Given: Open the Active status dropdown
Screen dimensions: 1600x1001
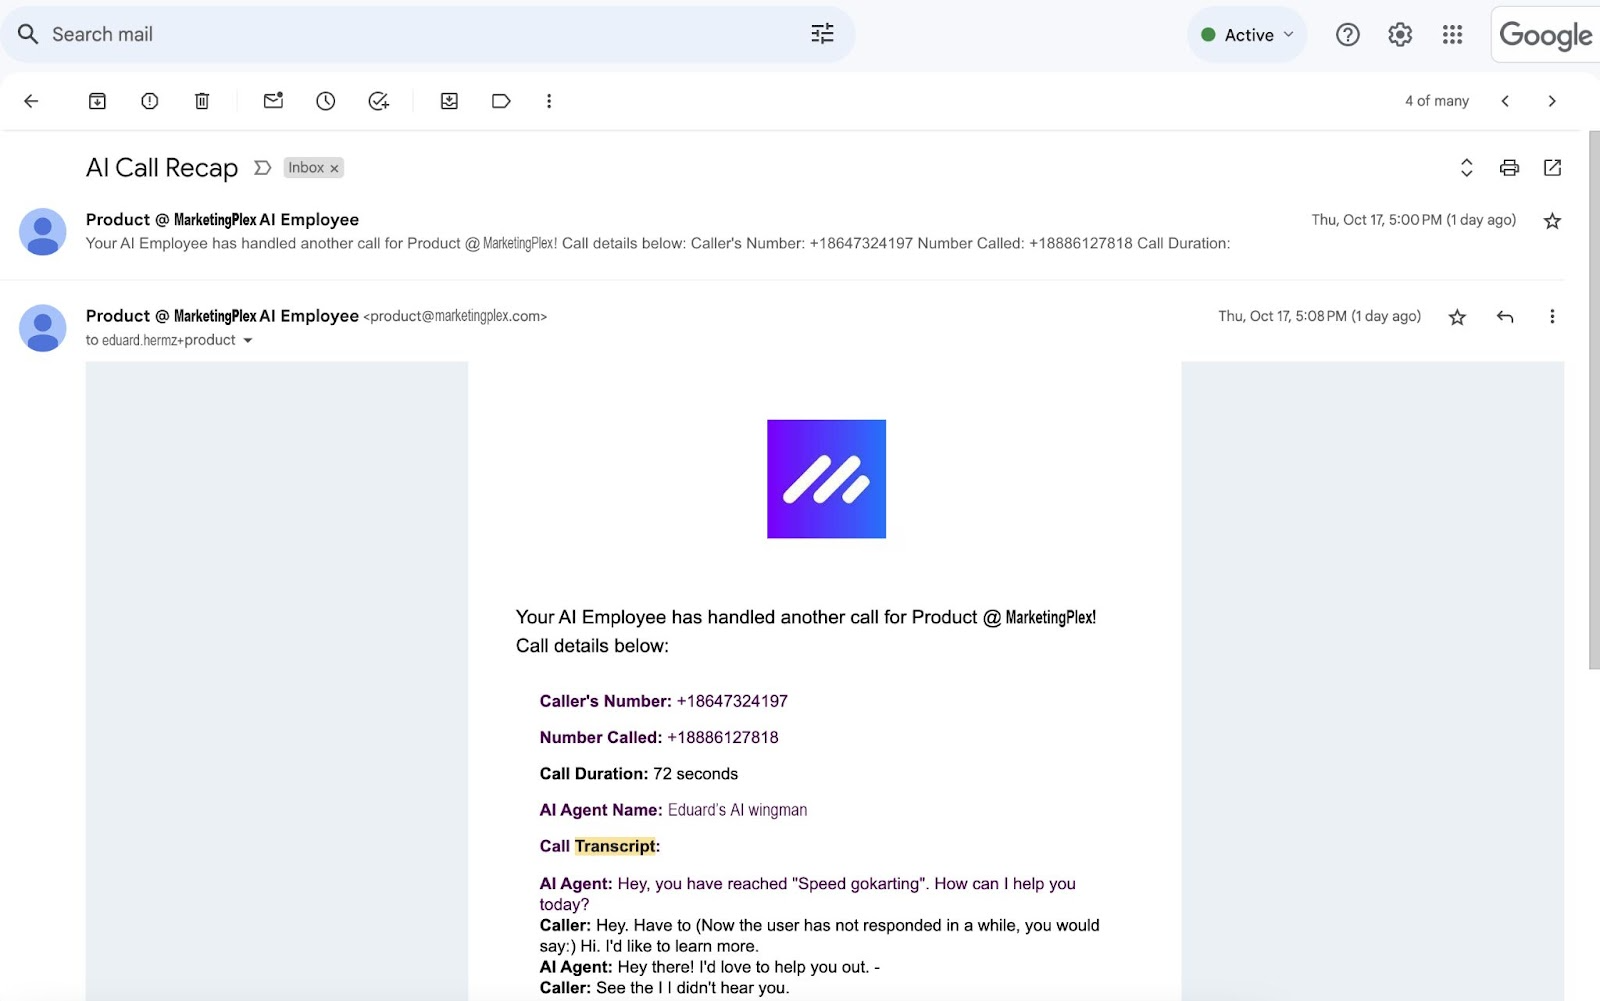Looking at the screenshot, I should [x=1247, y=35].
